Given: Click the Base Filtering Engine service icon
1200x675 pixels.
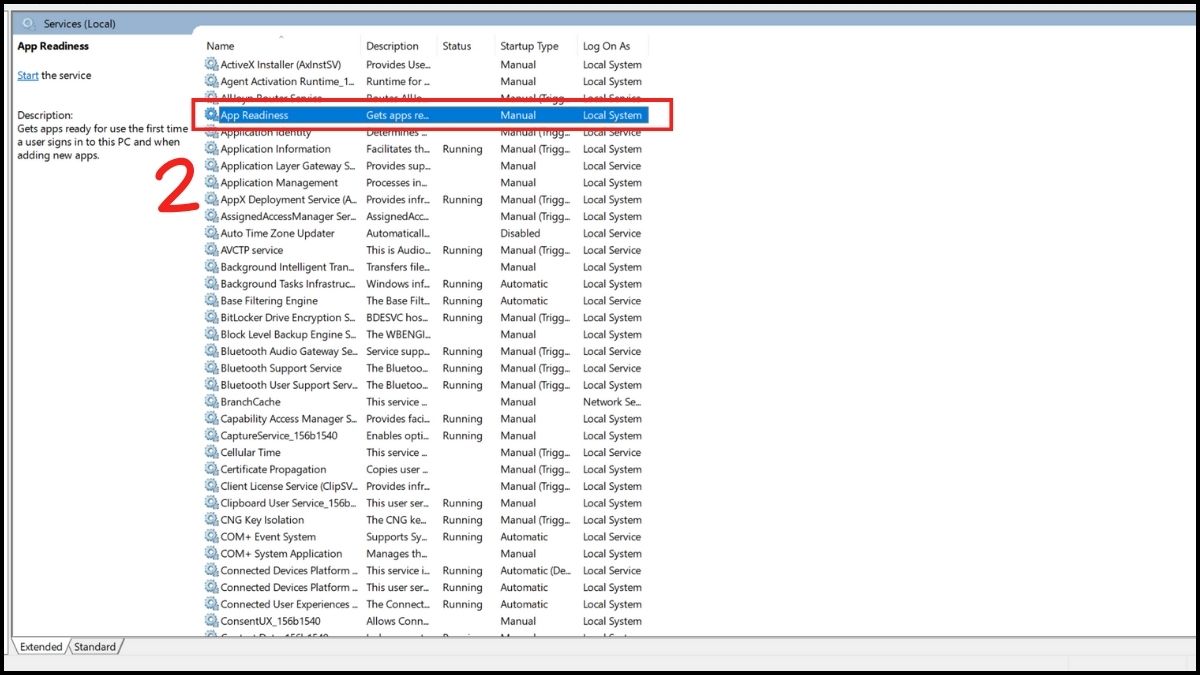Looking at the screenshot, I should click(210, 300).
